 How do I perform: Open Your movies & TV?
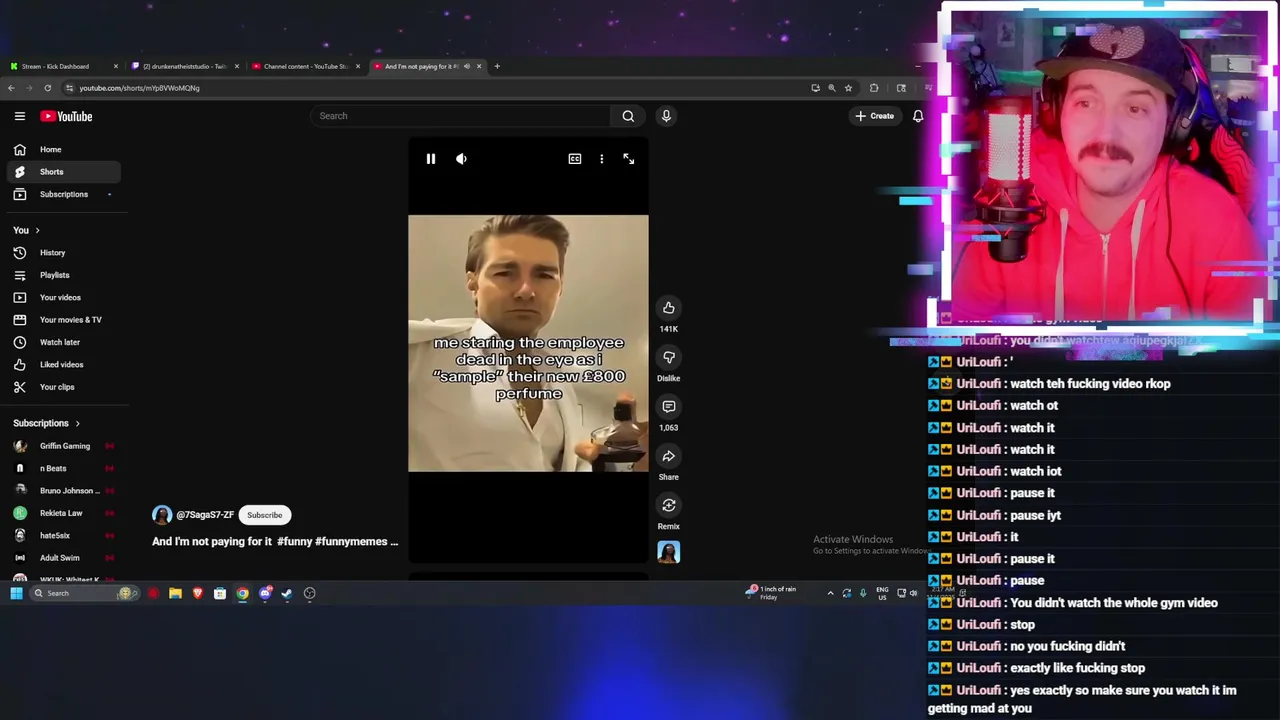64,320
